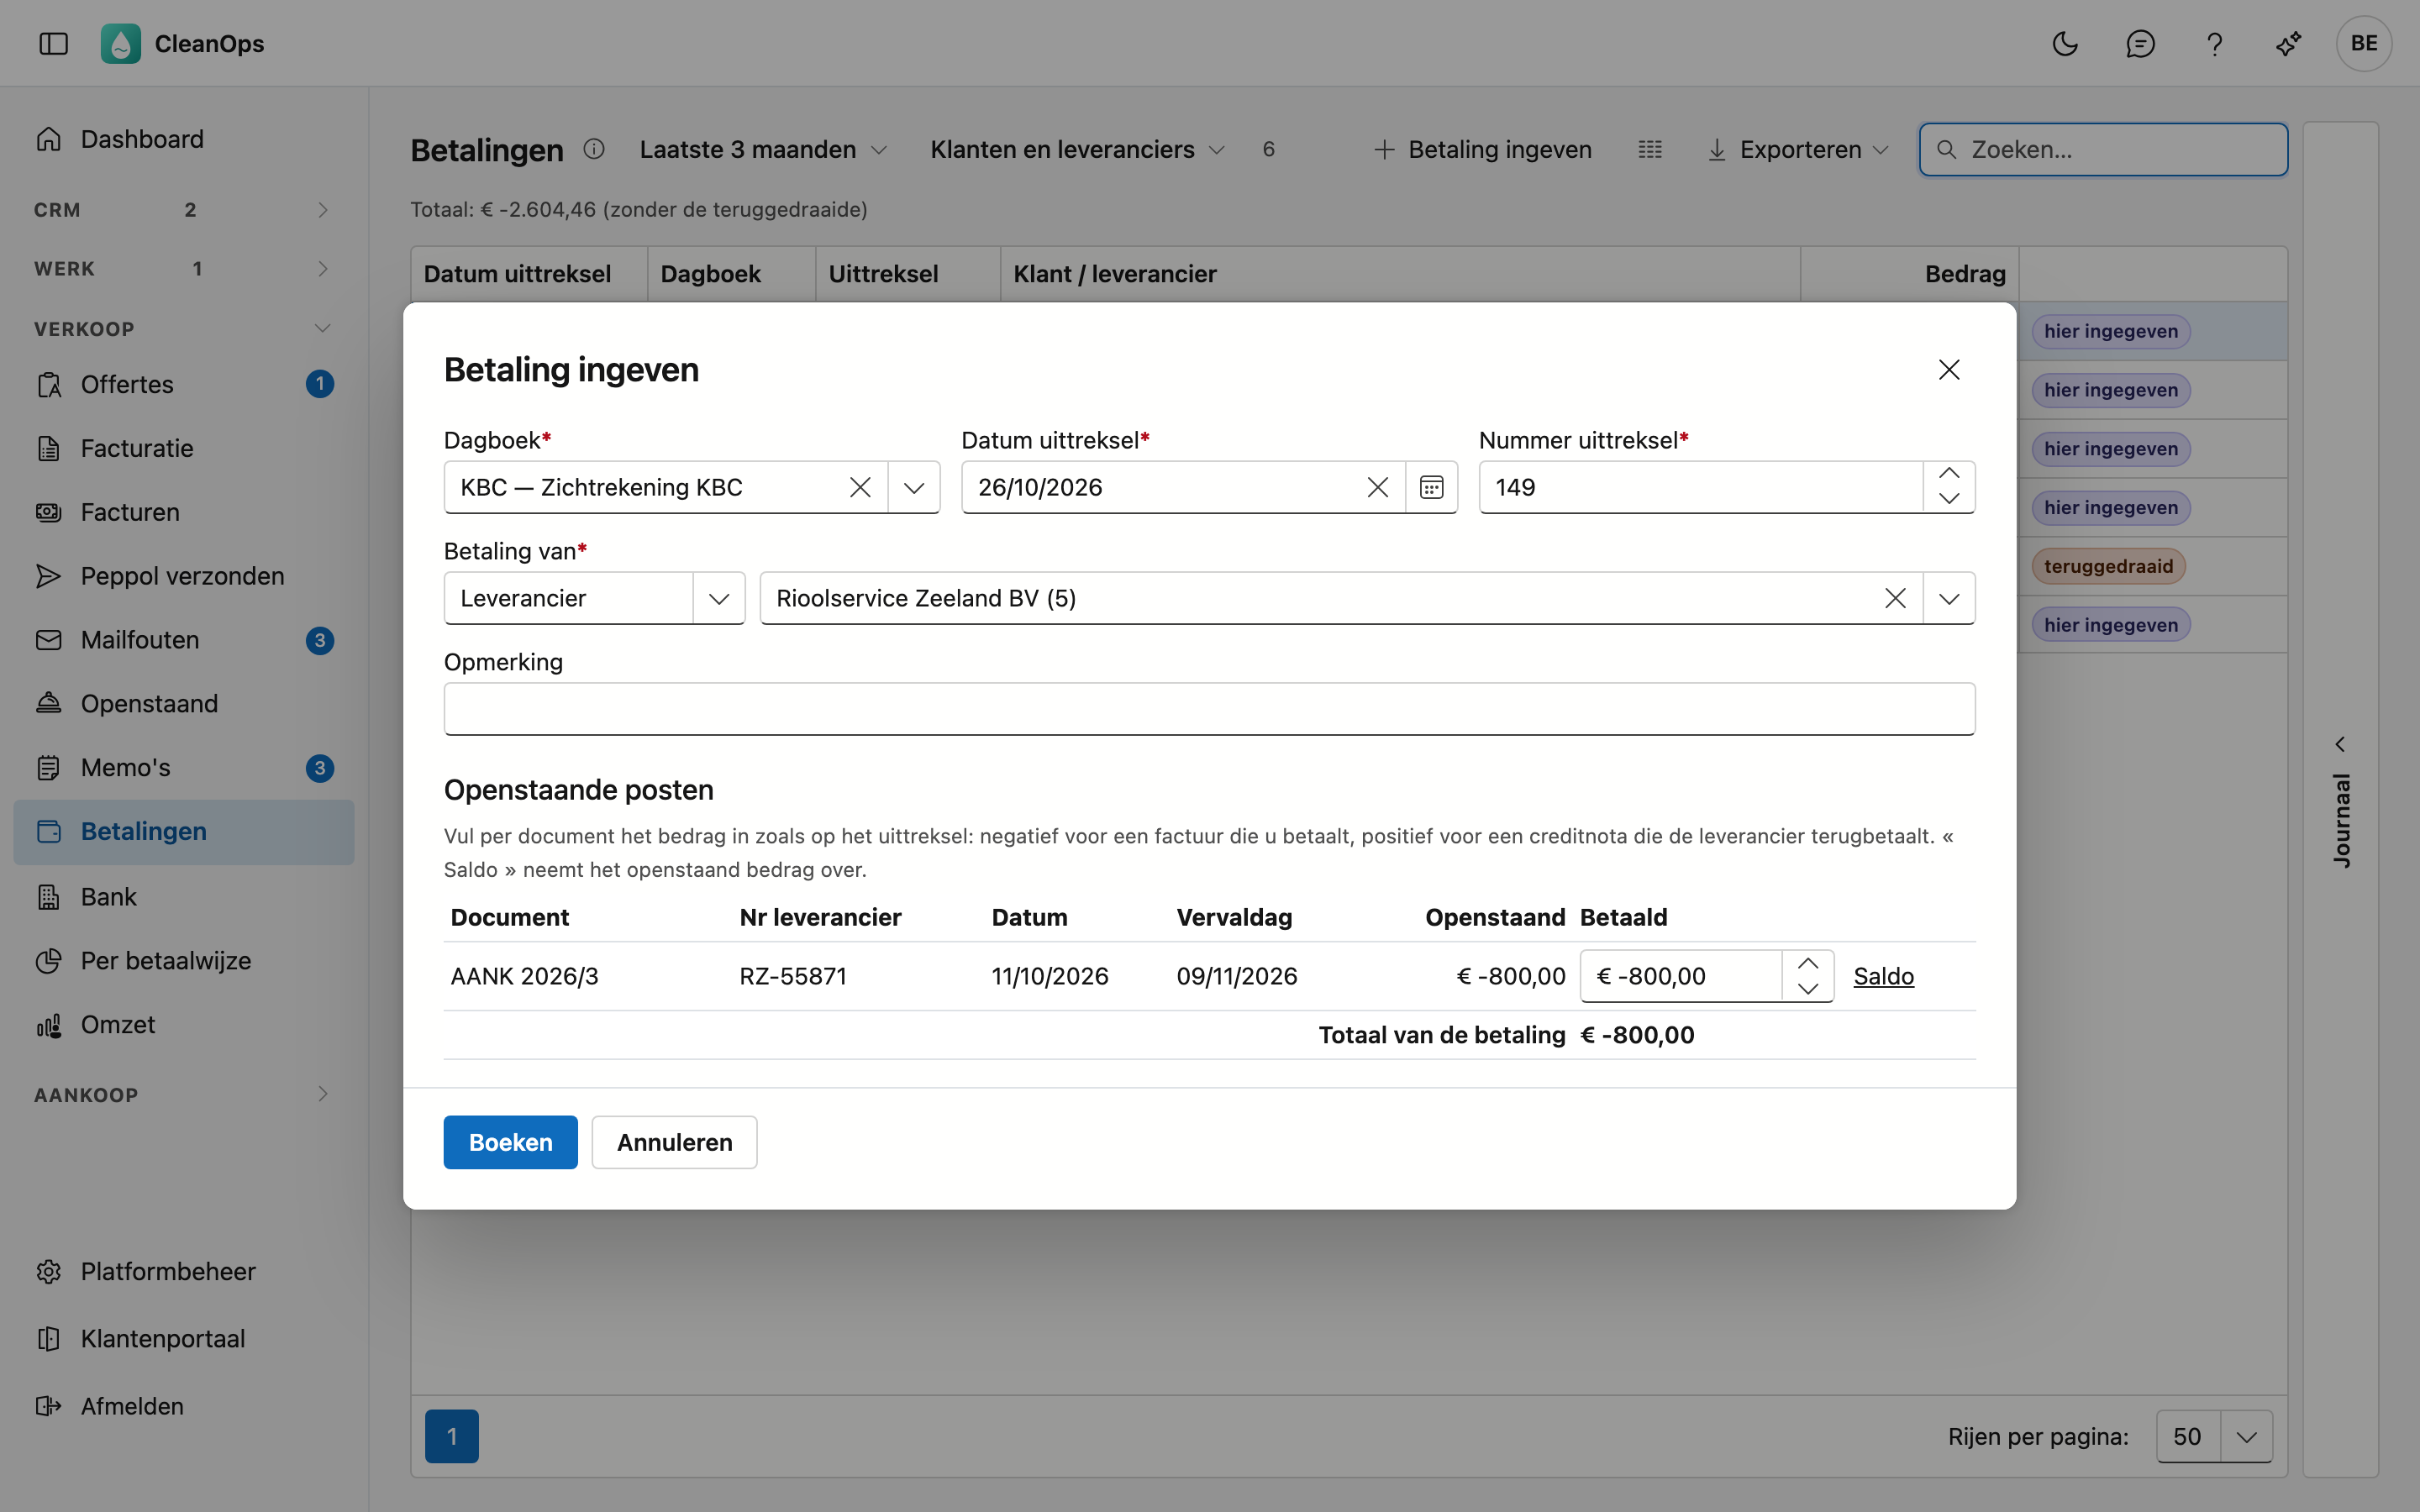
Task: Collapse the VERKOOP sidebar section
Action: coord(183,328)
